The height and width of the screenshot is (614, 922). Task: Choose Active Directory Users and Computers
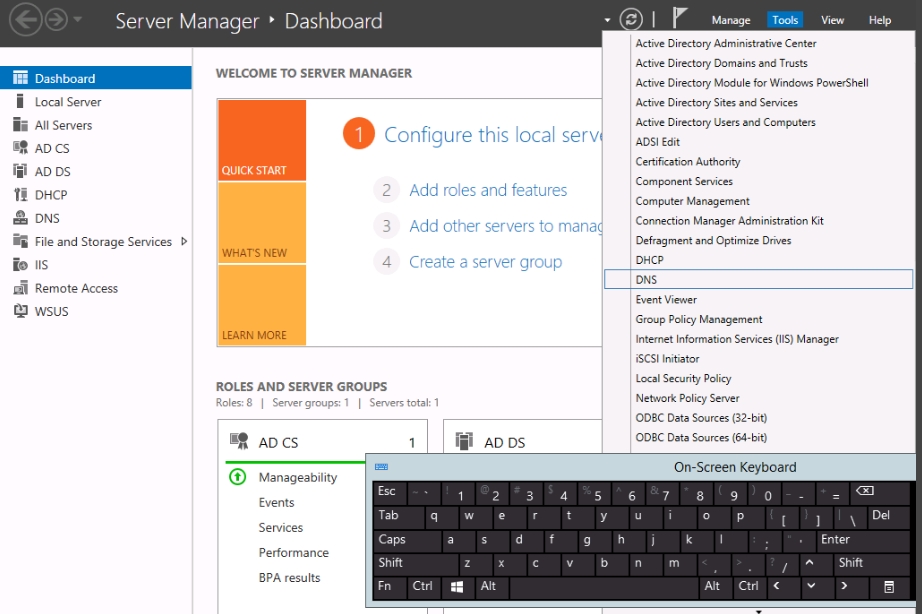click(x=725, y=122)
